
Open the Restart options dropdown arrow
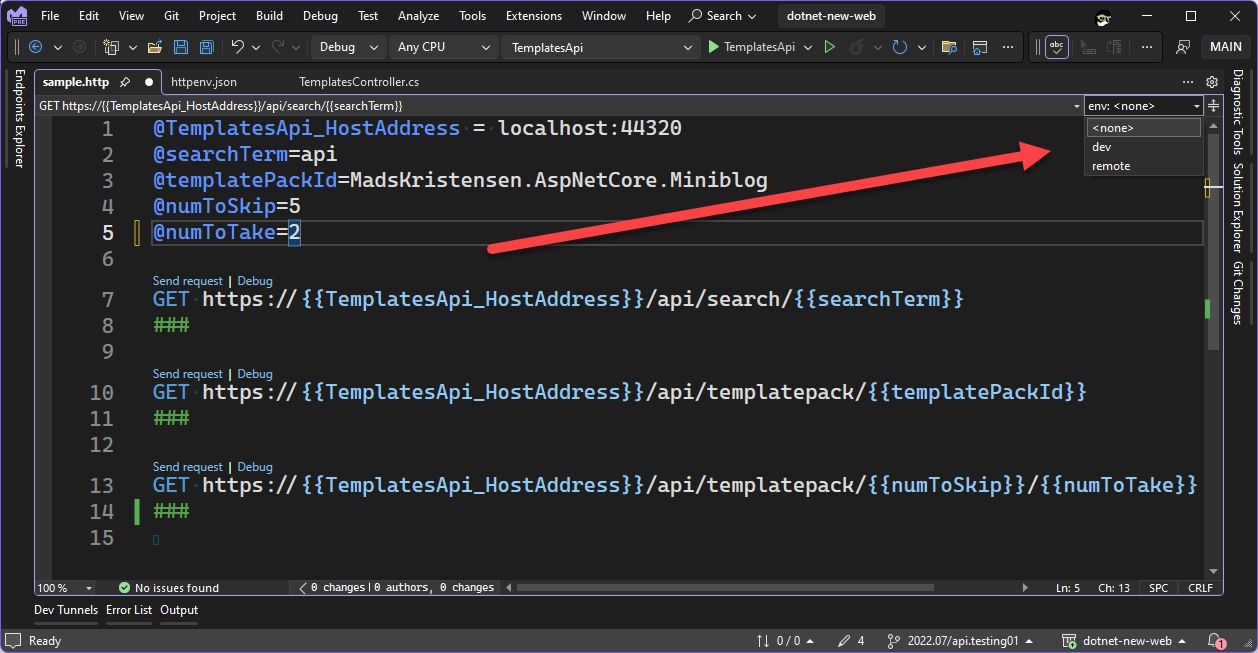click(x=921, y=47)
